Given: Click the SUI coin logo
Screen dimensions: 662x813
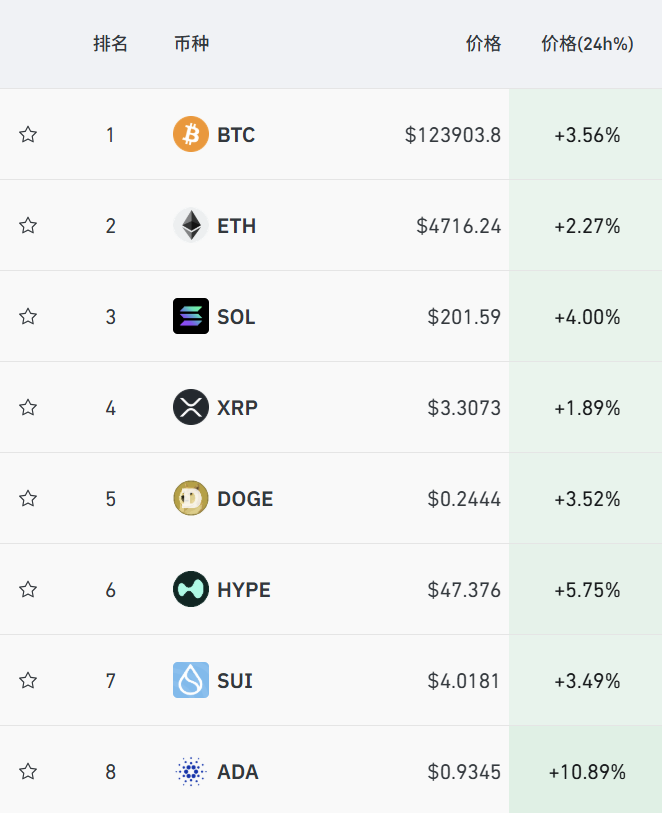Looking at the screenshot, I should [x=190, y=680].
